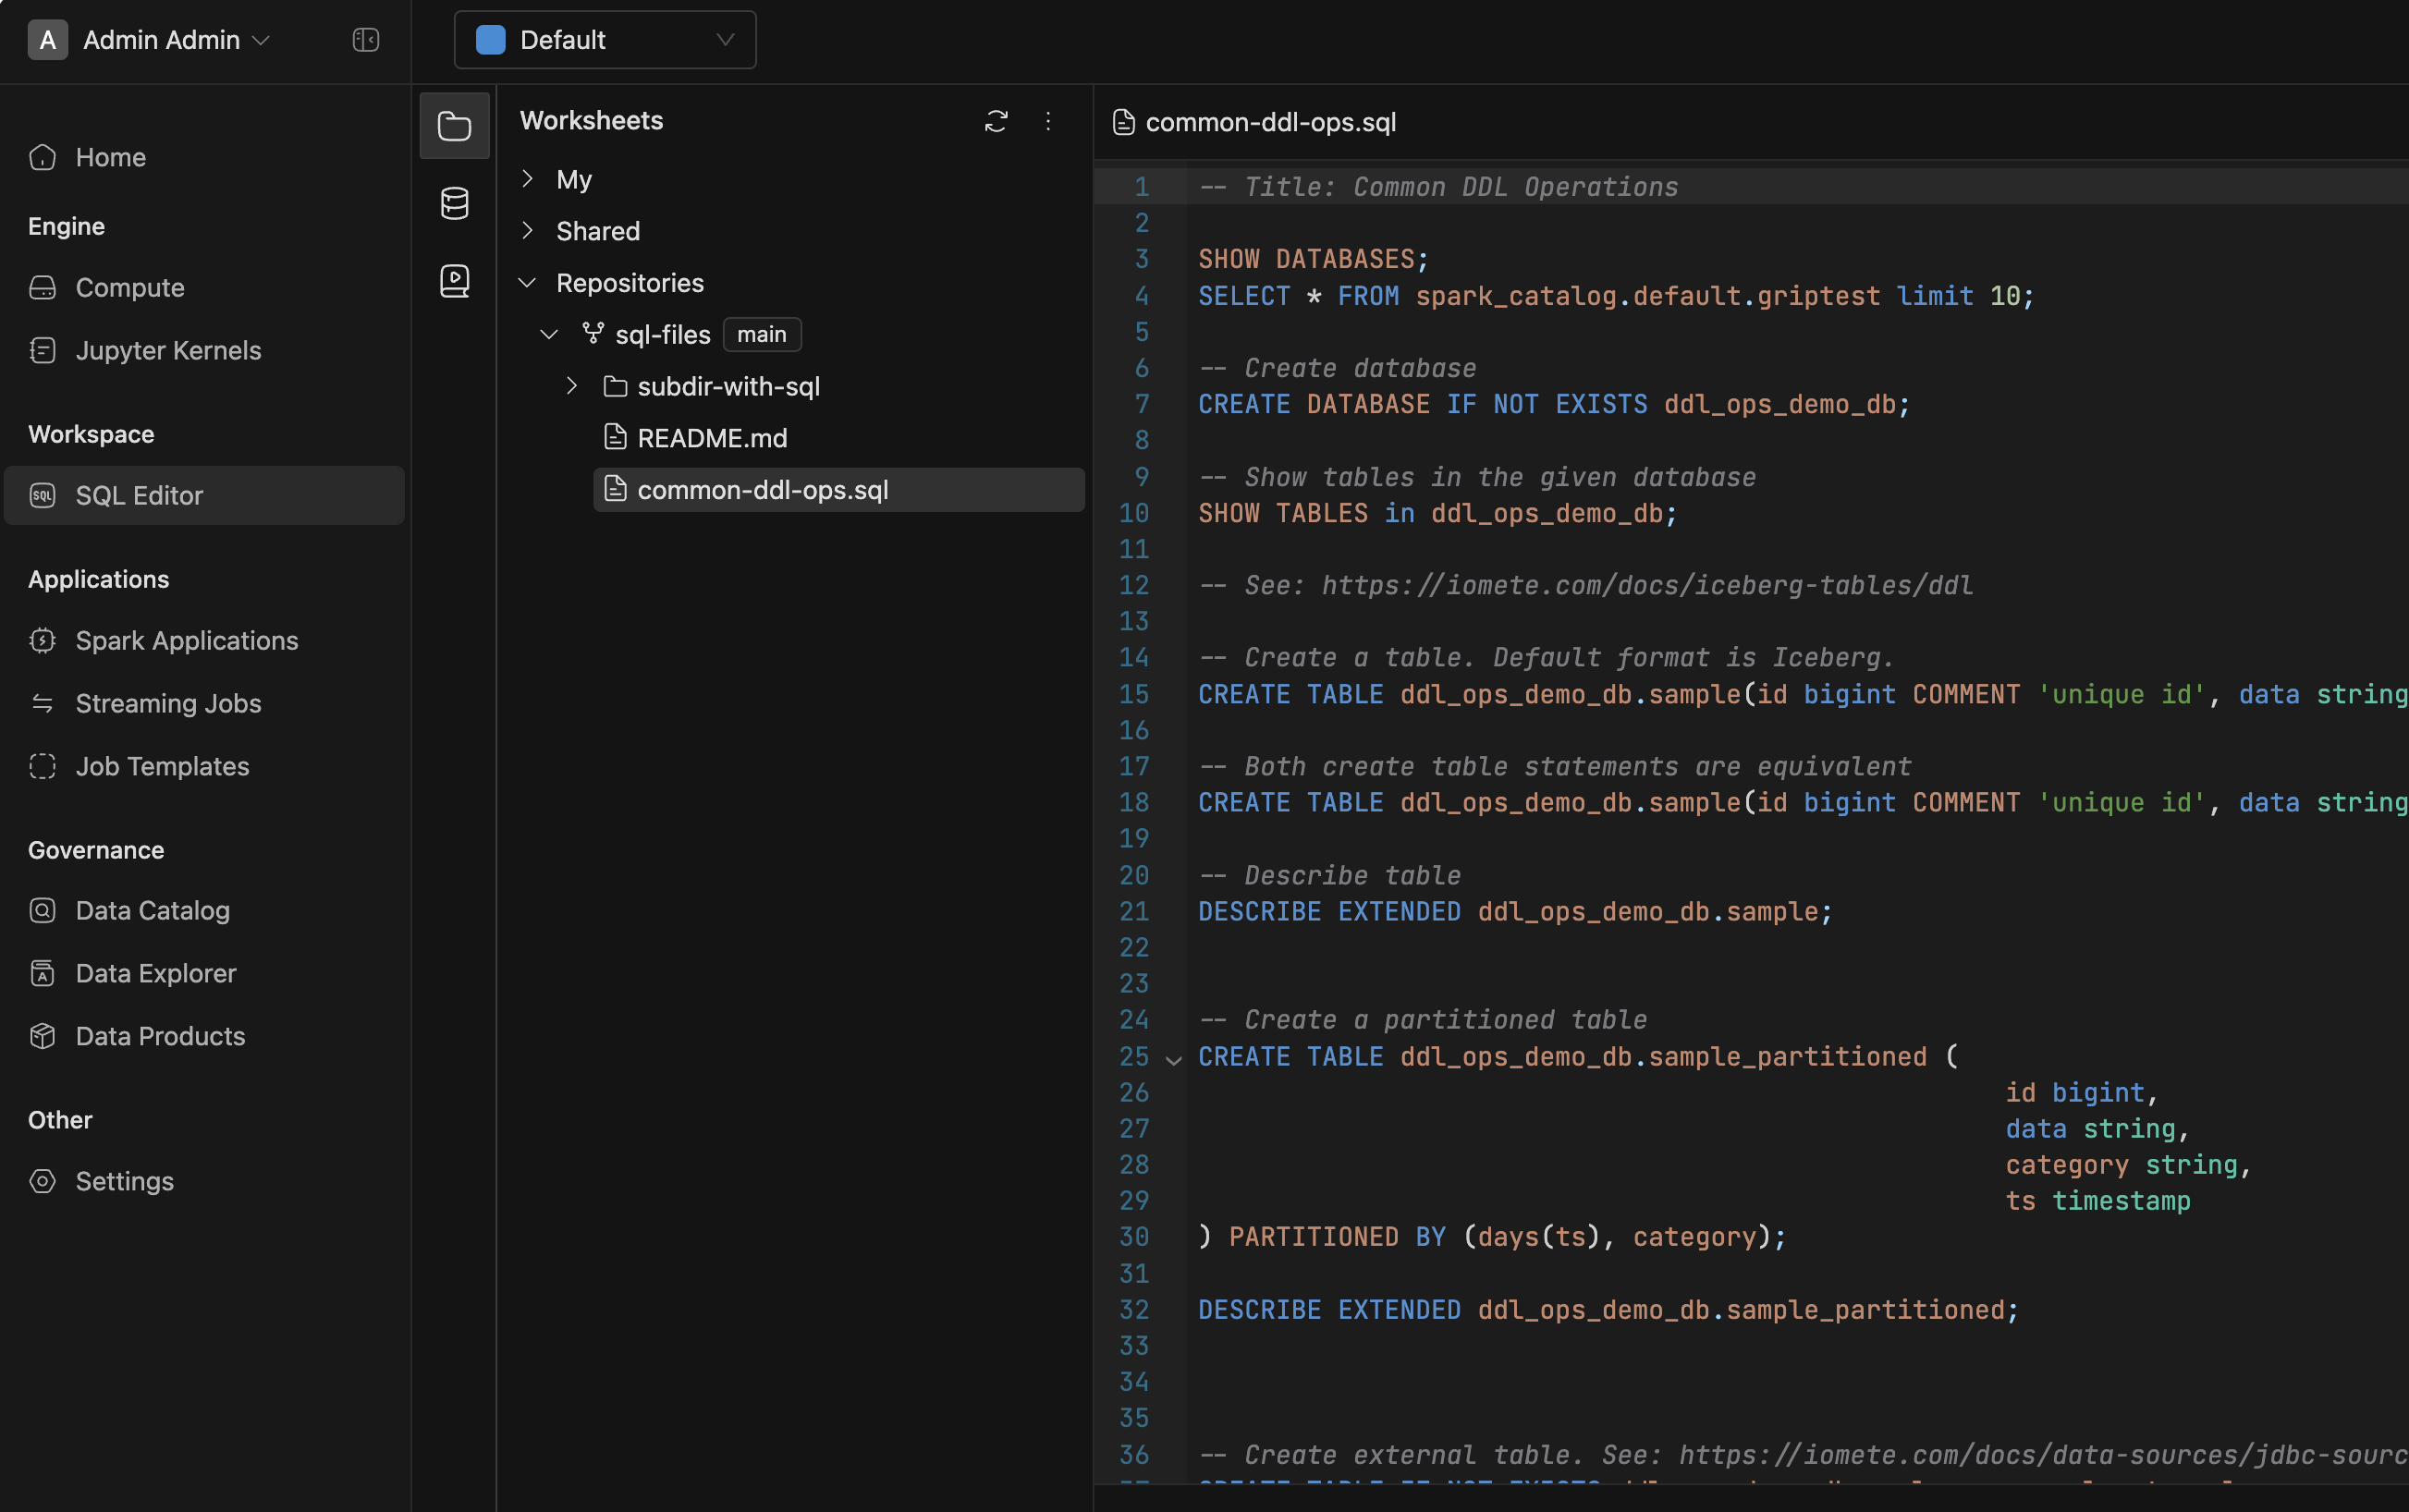Open README.md file in editor
The height and width of the screenshot is (1512, 2409).
[711, 437]
